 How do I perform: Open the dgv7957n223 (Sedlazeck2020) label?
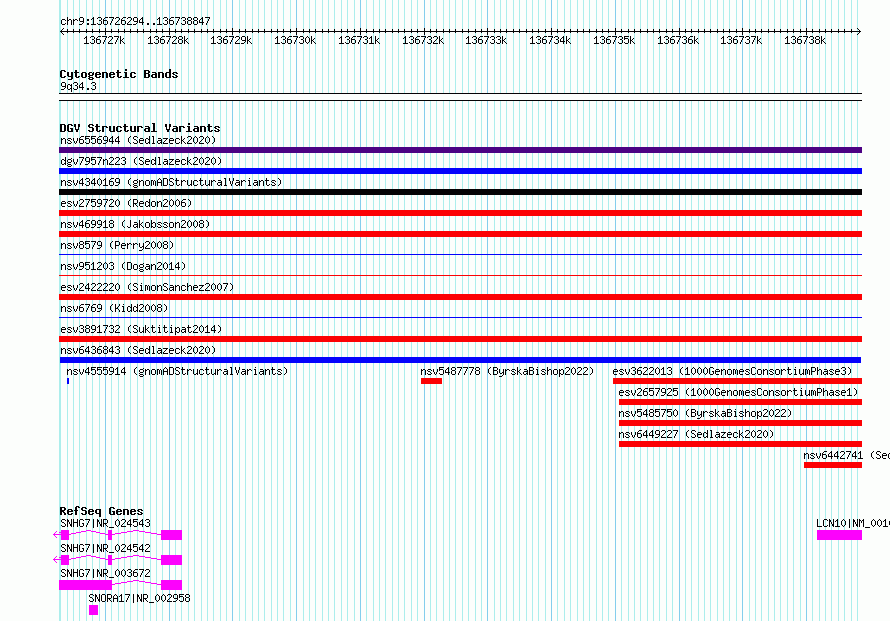coord(141,161)
